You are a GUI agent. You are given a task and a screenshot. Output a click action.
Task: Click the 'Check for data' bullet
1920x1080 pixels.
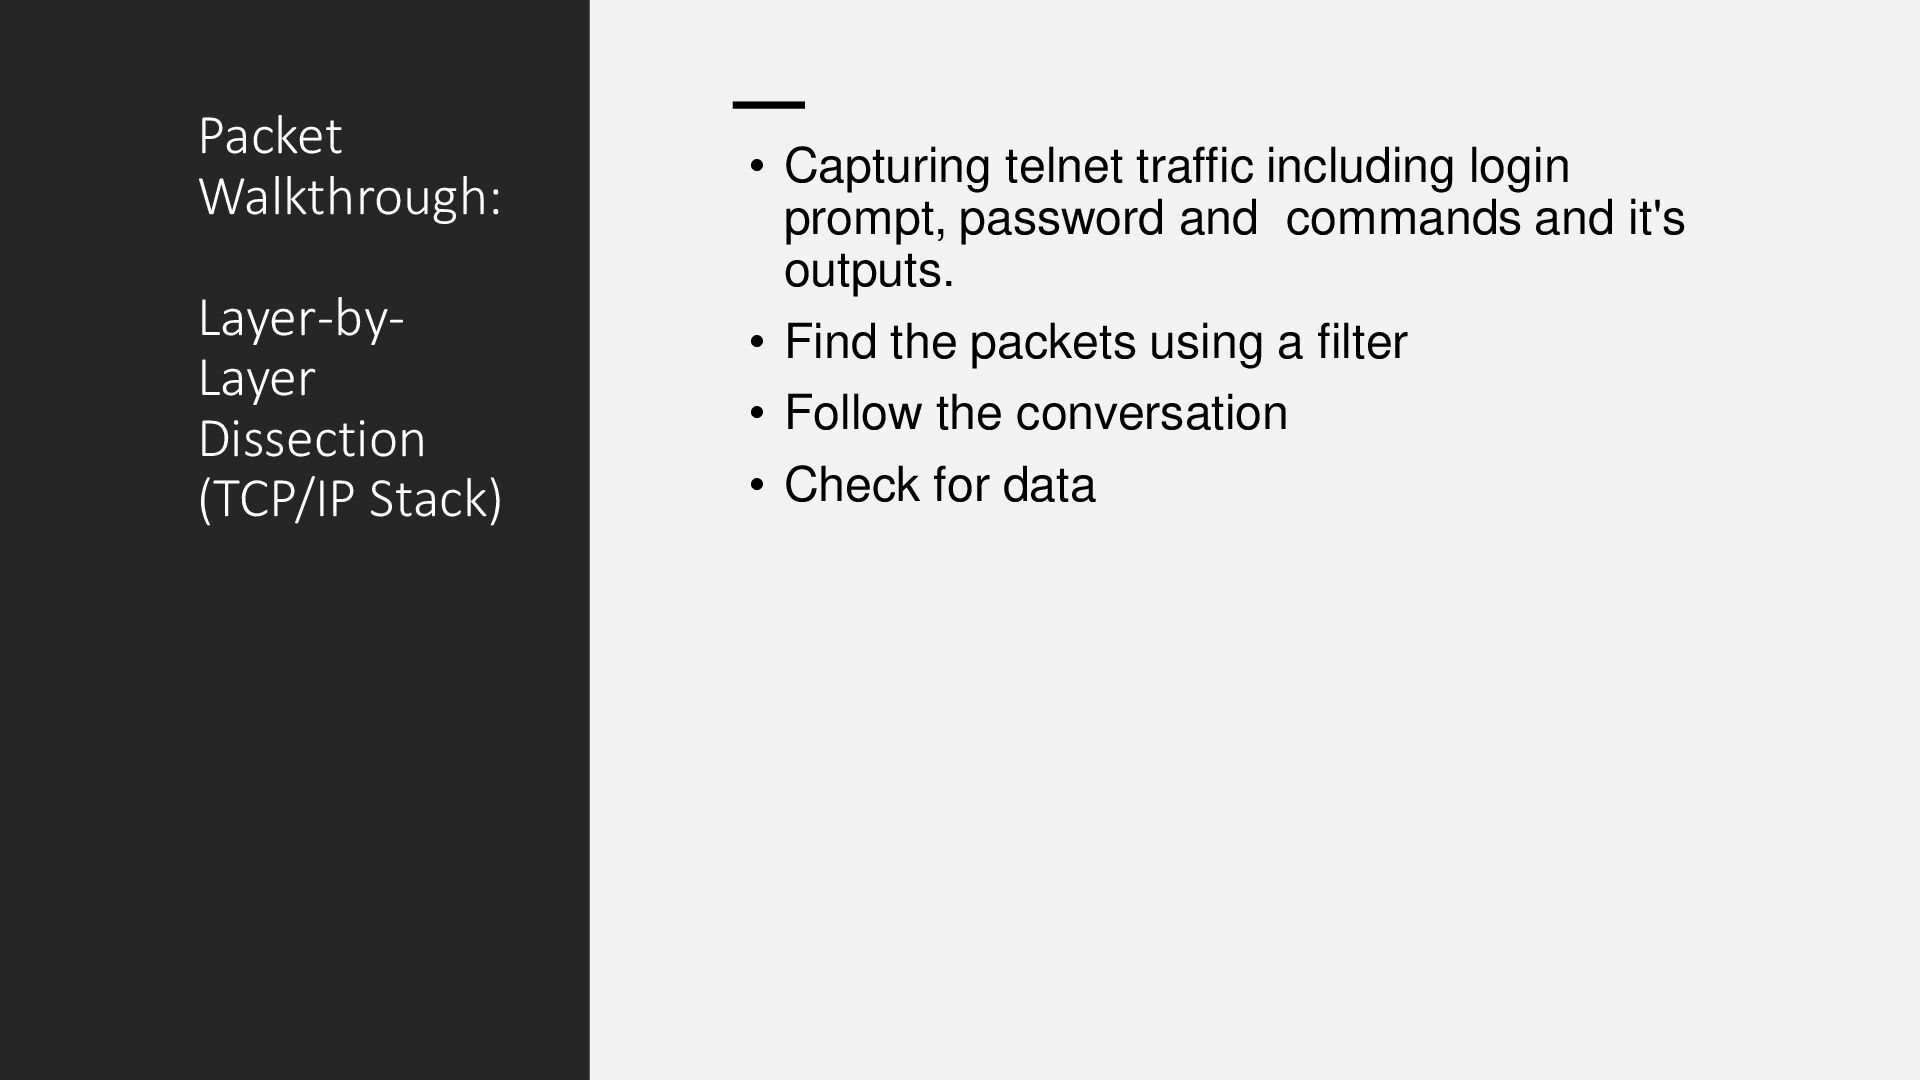click(939, 485)
